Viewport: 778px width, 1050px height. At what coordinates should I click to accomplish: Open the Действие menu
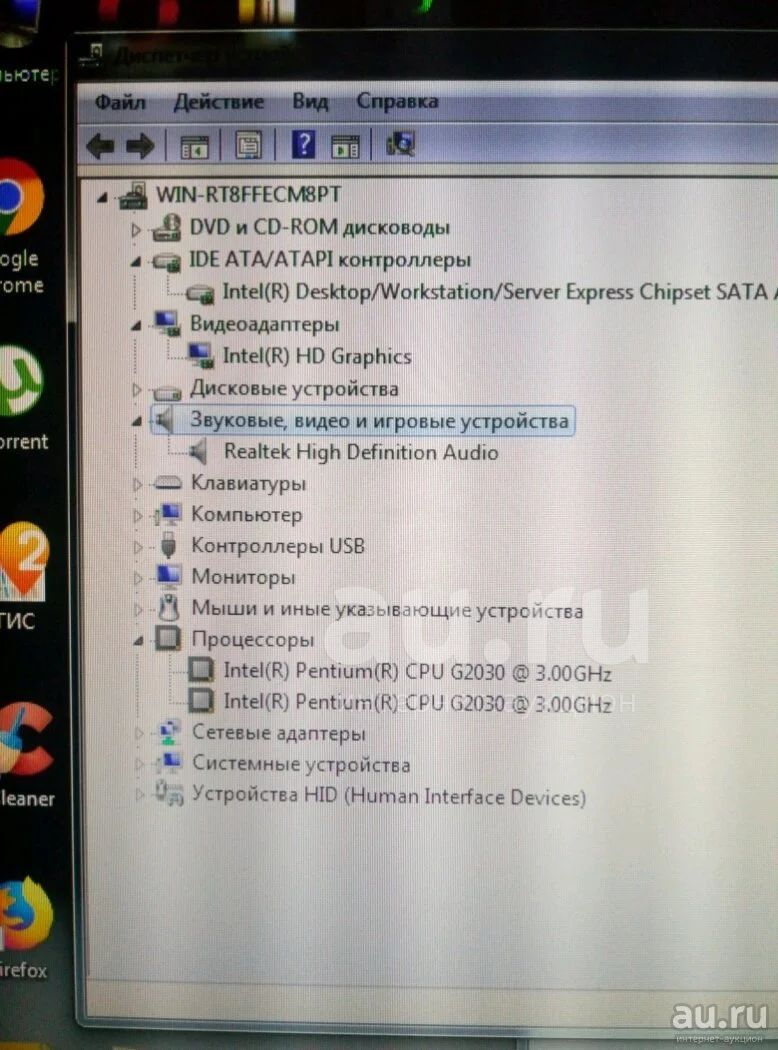click(218, 102)
